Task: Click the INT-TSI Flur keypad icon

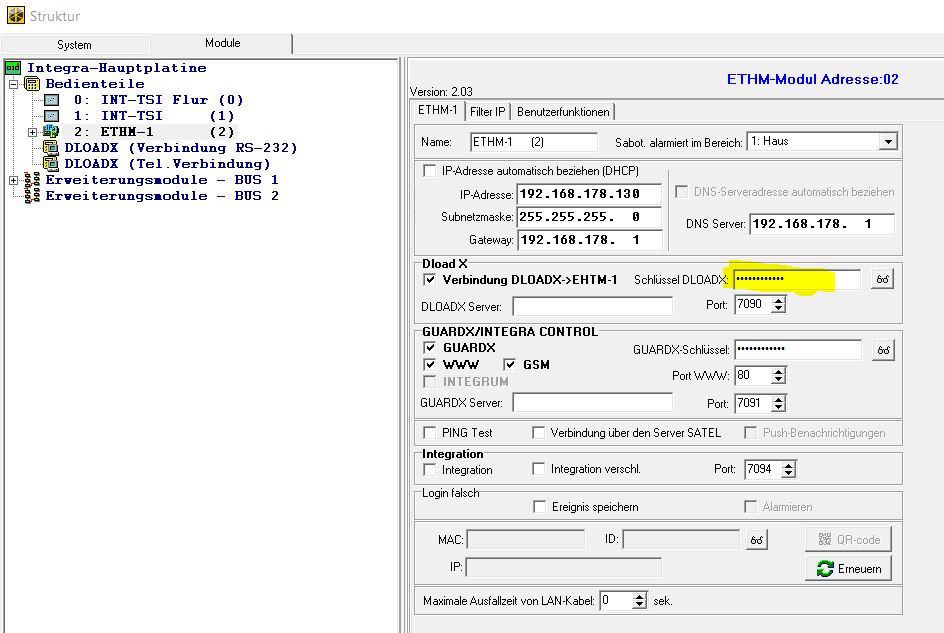Action: [x=51, y=100]
